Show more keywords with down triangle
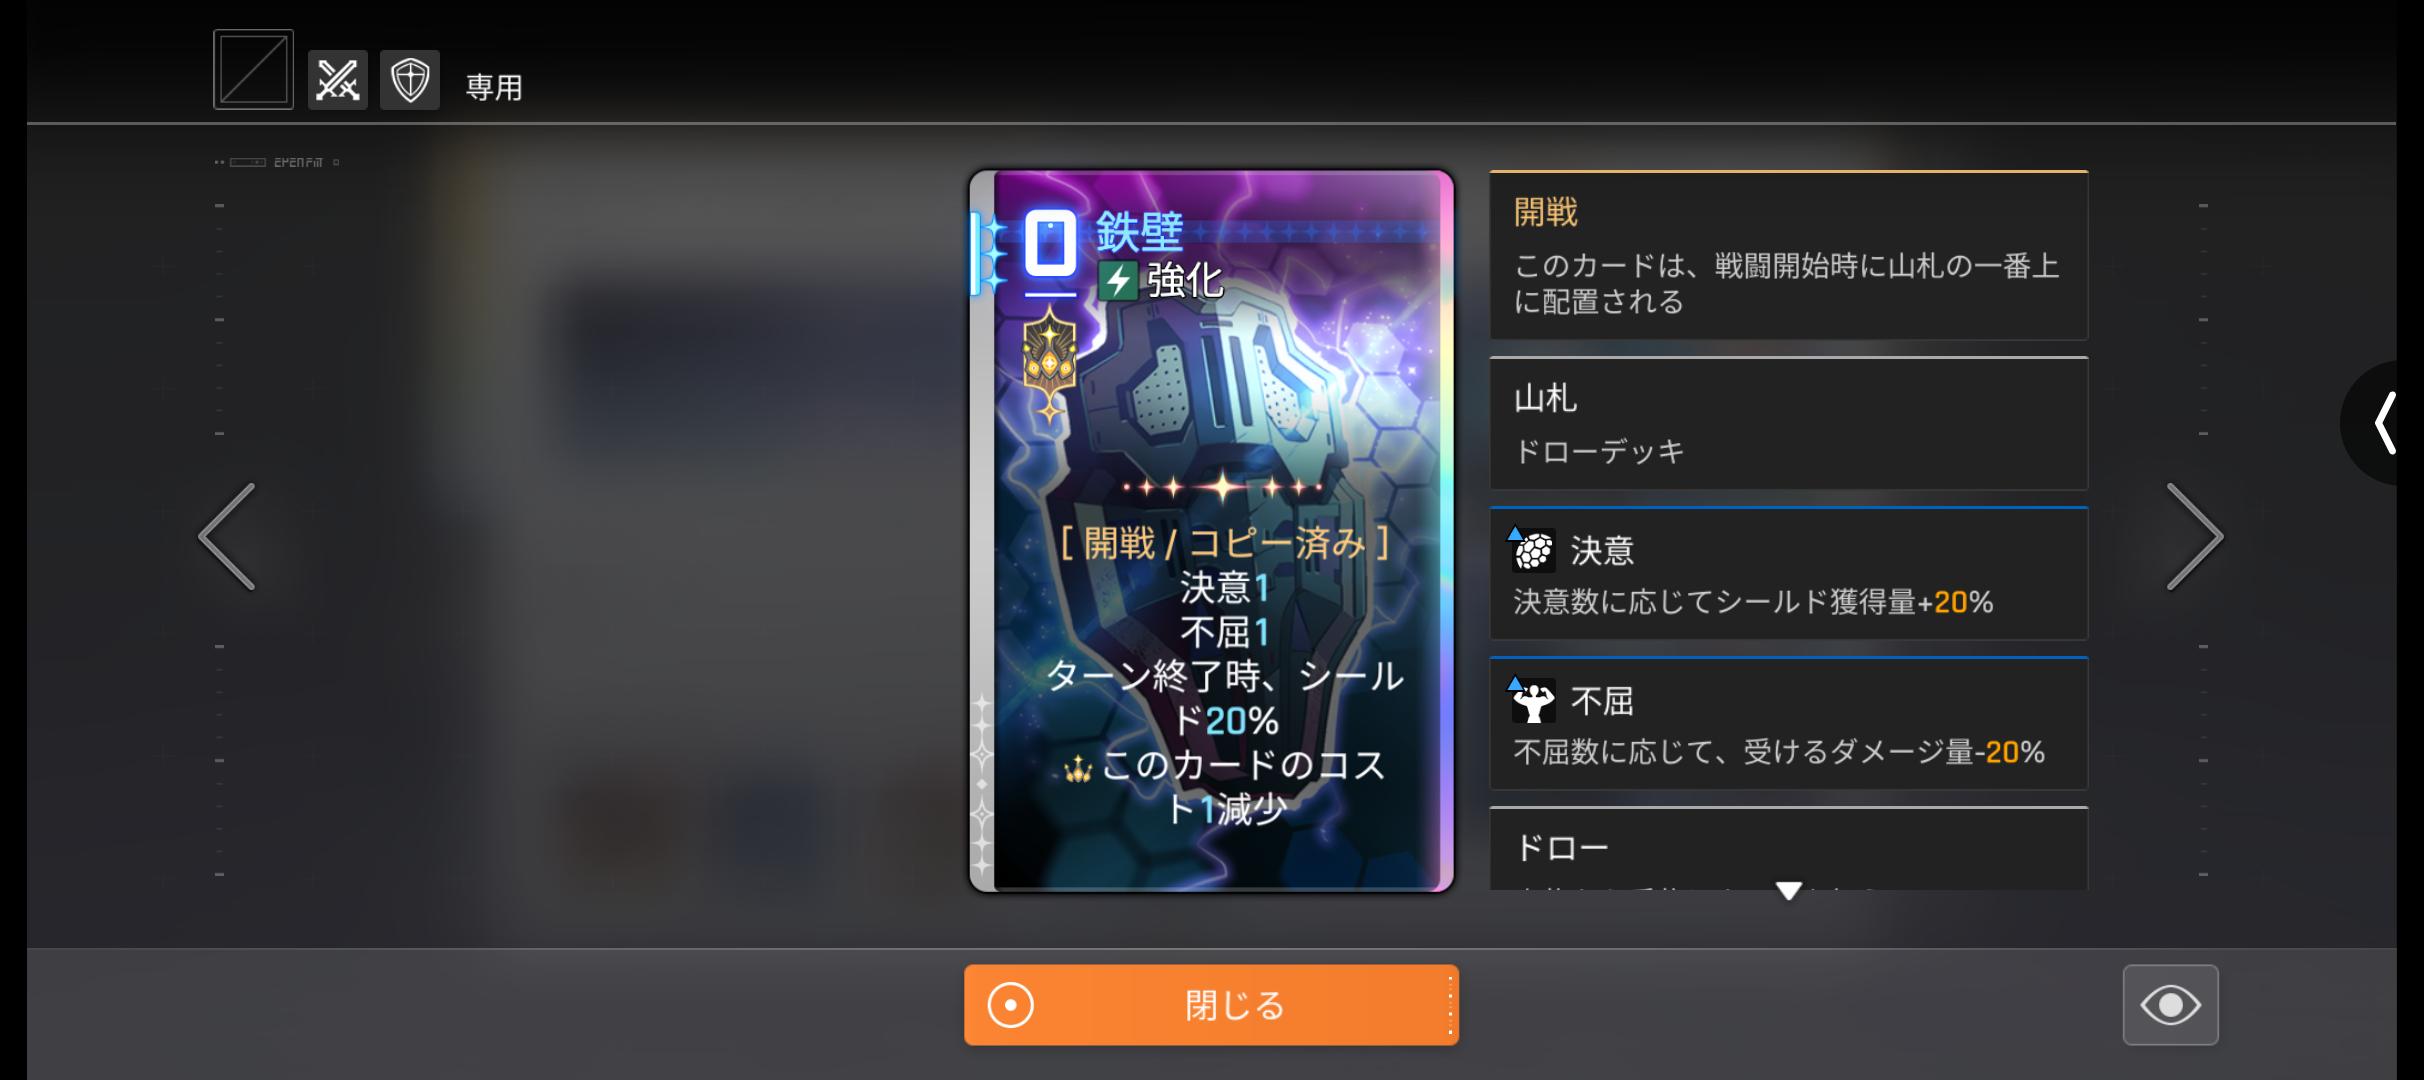 pyautogui.click(x=1789, y=889)
